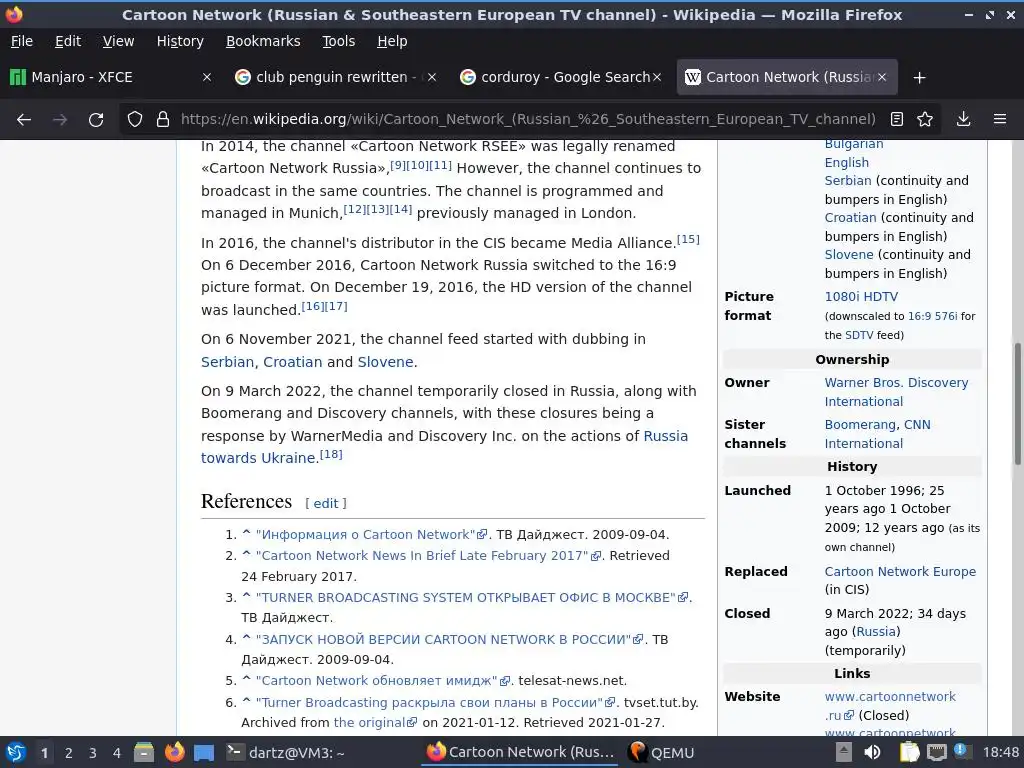Open citation [15] footnote link
Viewport: 1024px width, 768px height.
[x=688, y=239]
